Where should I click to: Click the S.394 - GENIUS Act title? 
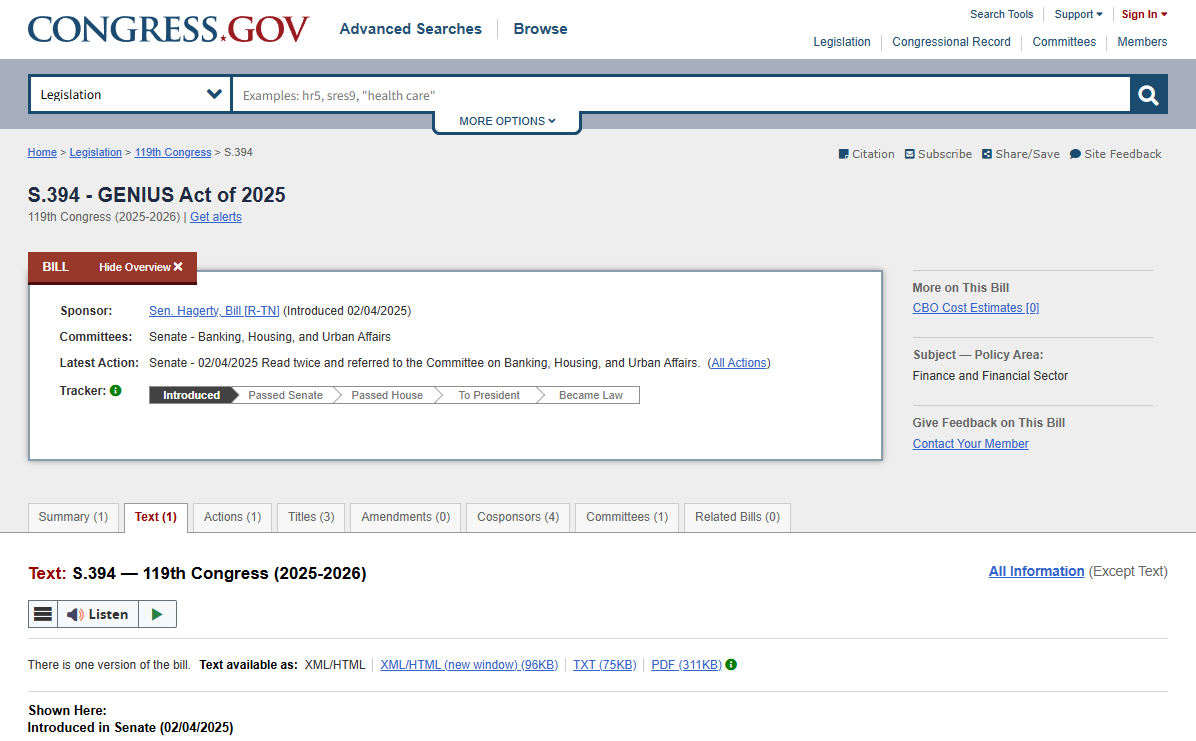click(x=156, y=195)
